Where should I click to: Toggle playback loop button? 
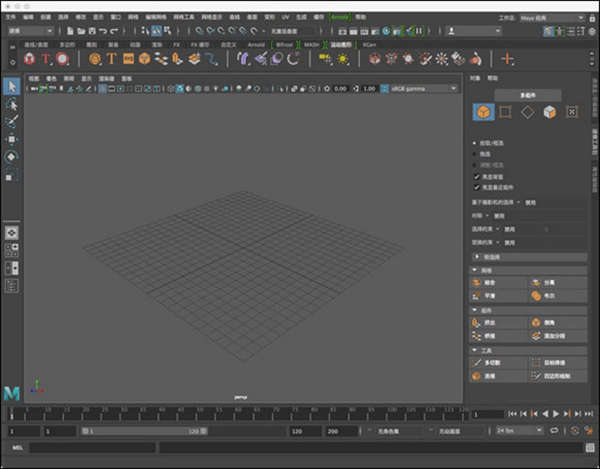pyautogui.click(x=554, y=431)
